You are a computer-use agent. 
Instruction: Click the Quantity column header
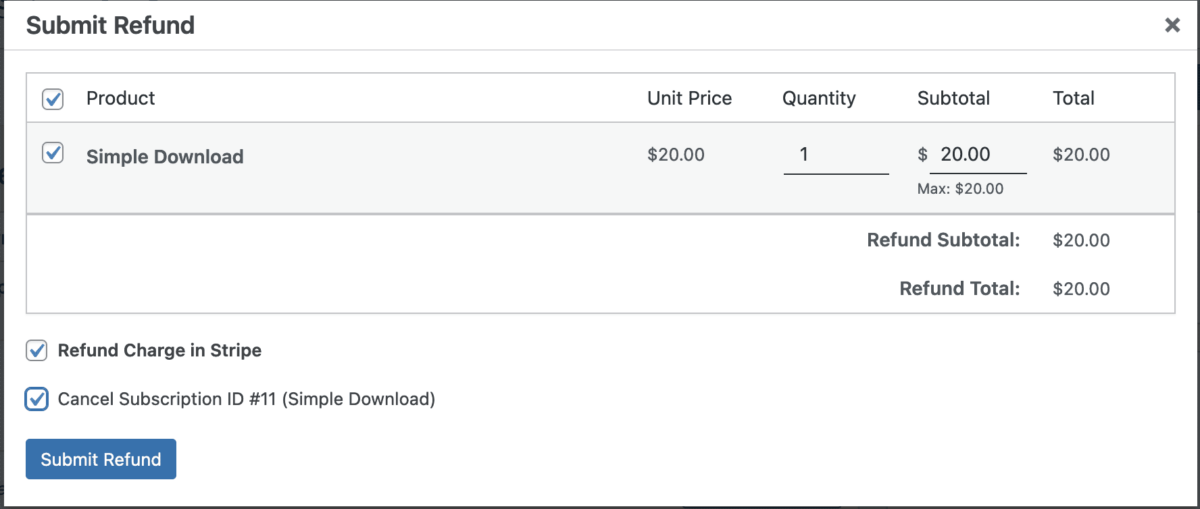pos(819,98)
